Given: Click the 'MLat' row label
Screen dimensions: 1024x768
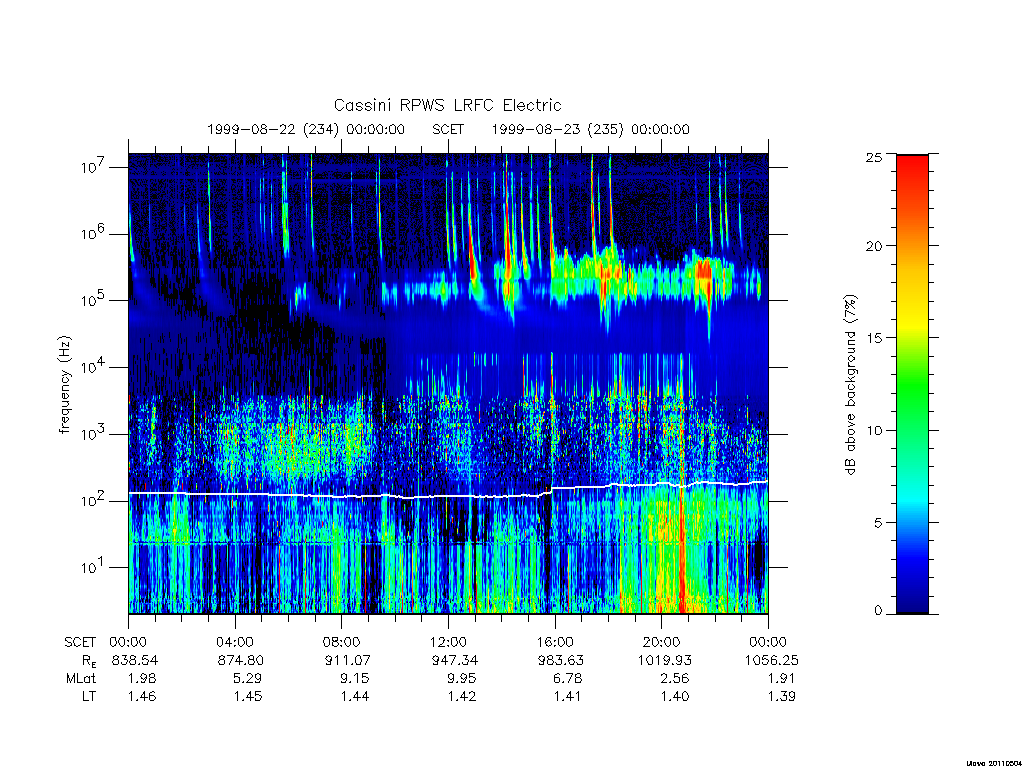Looking at the screenshot, I should [x=81, y=679].
